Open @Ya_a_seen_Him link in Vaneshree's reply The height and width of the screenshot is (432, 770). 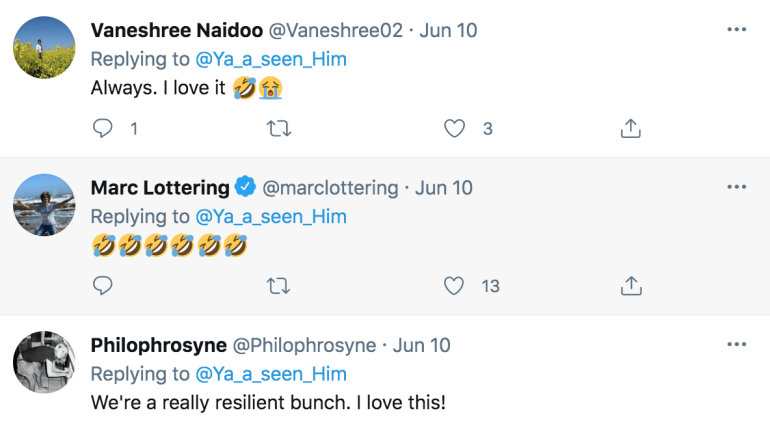coord(271,59)
